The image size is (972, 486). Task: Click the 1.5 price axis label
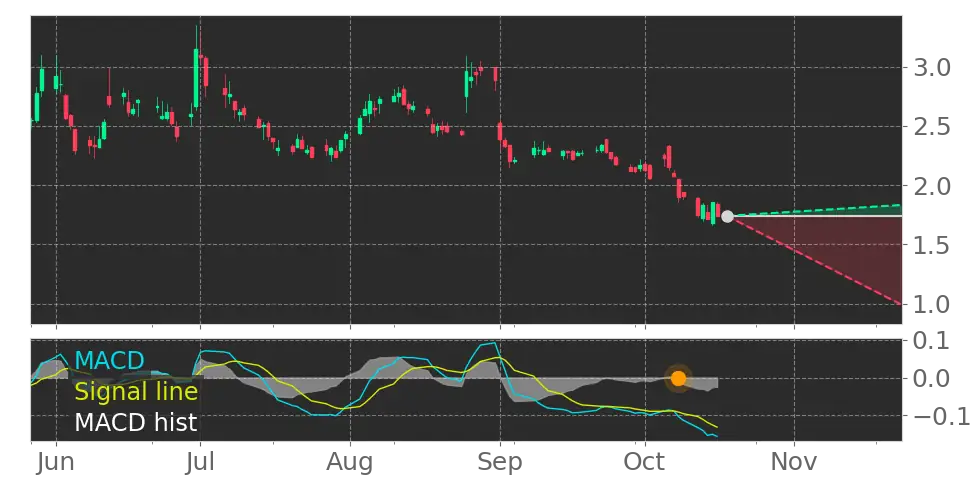pos(932,245)
